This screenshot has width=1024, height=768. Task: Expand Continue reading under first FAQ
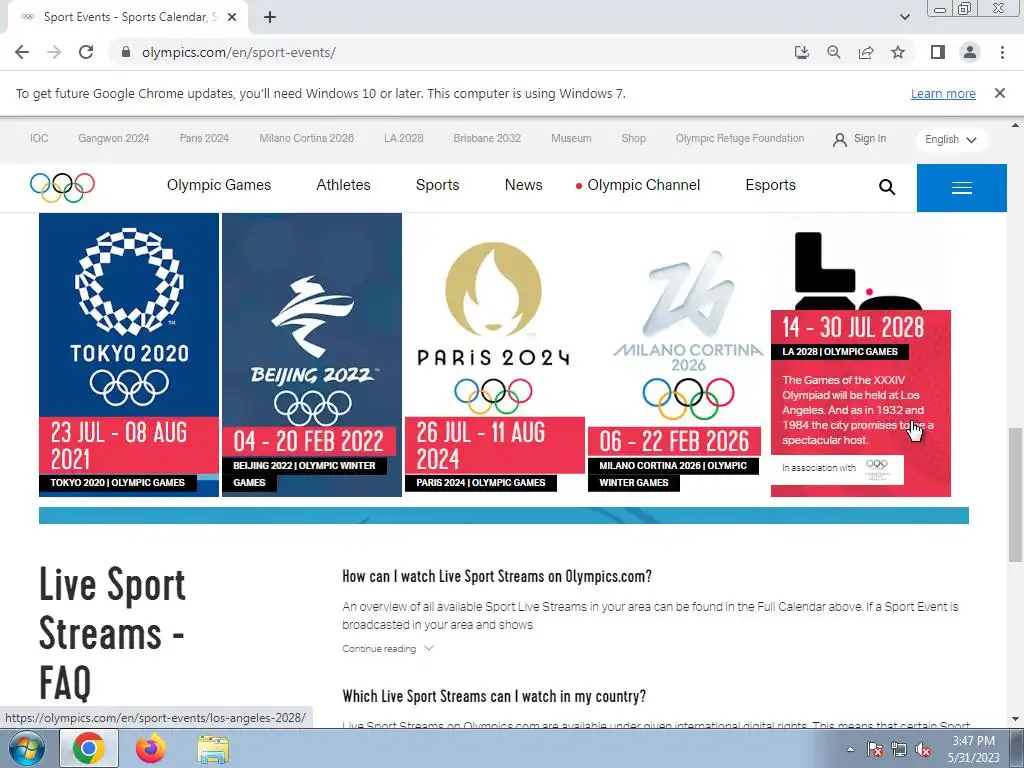(x=387, y=648)
